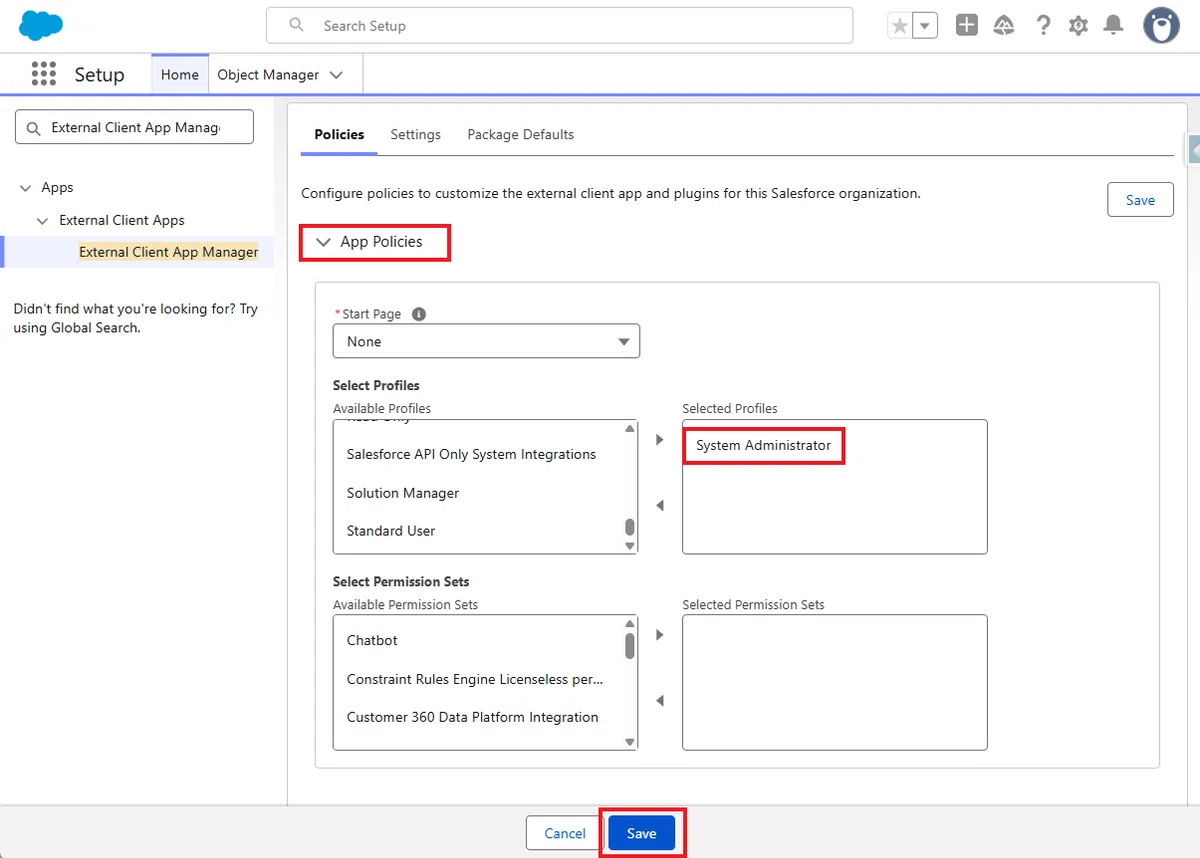The image size is (1200, 858).
Task: Click the Start Page info icon
Action: [x=419, y=314]
